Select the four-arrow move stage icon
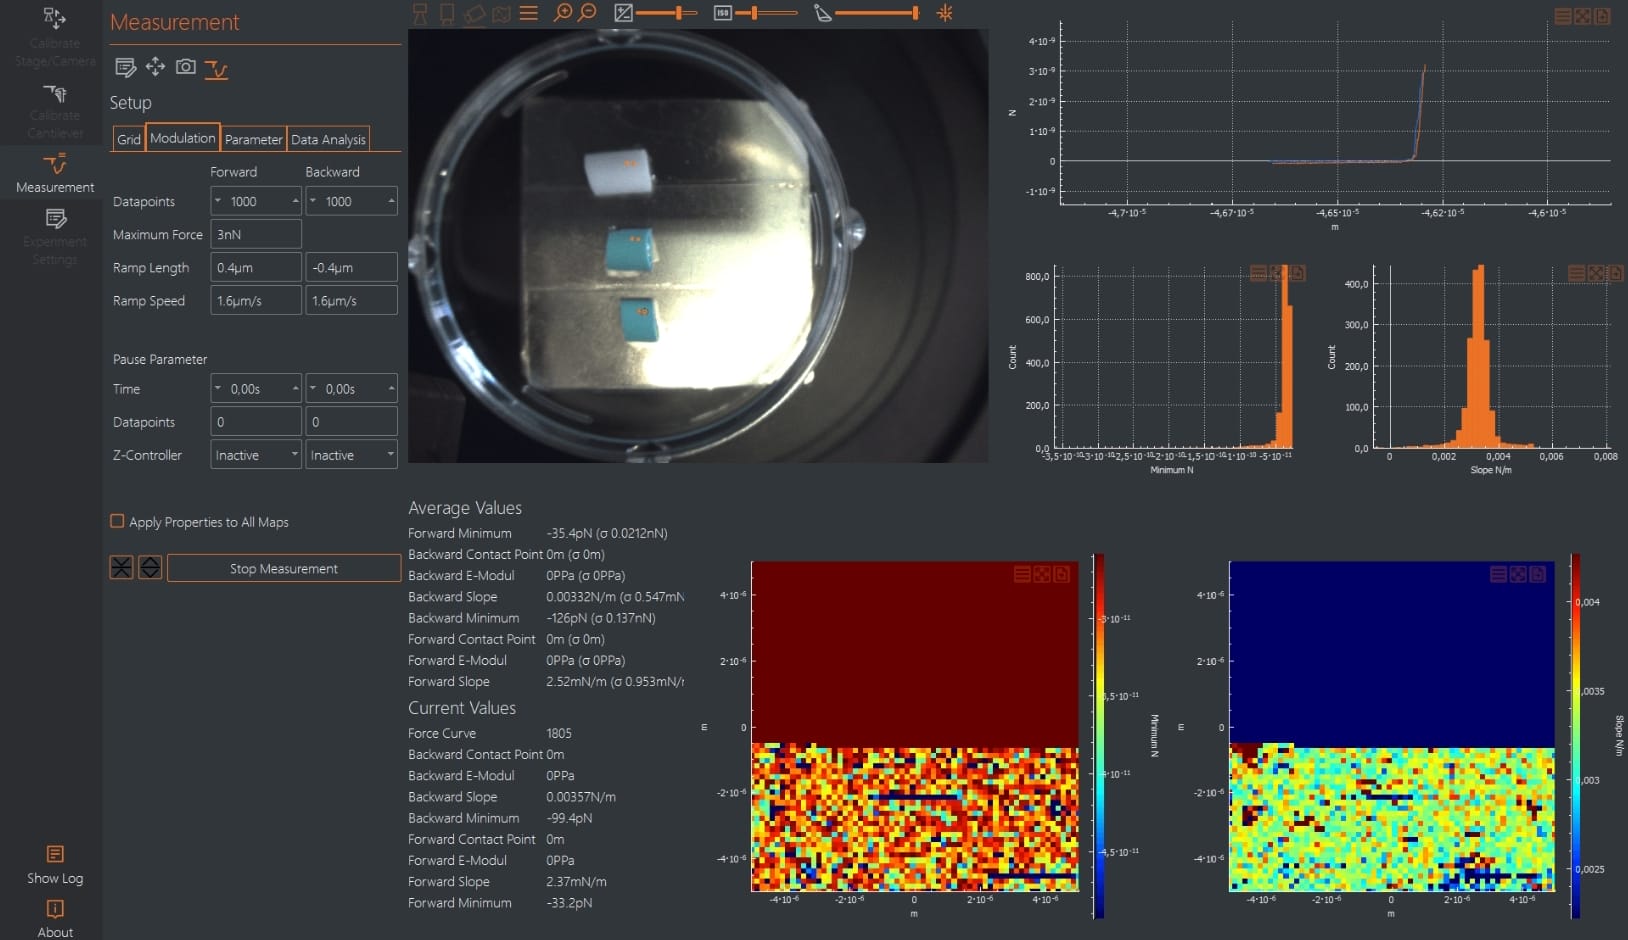1628x940 pixels. pos(155,67)
